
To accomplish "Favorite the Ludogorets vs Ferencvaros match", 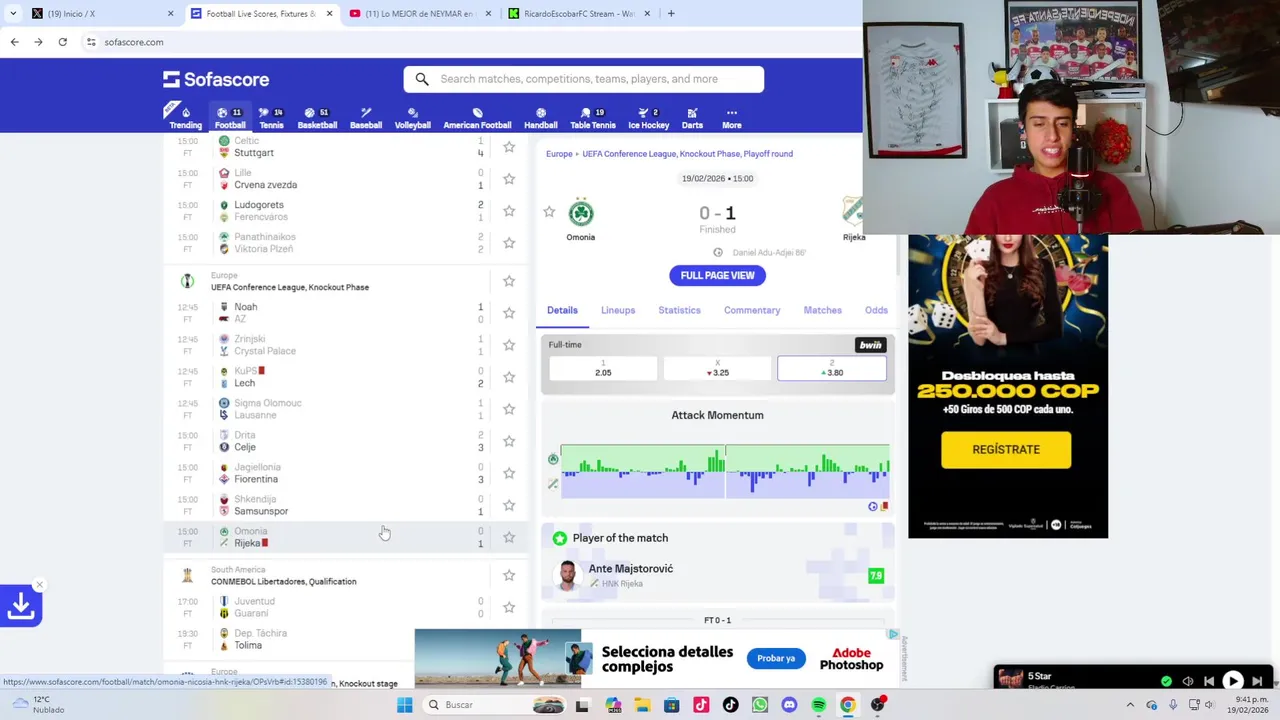I will tap(509, 211).
